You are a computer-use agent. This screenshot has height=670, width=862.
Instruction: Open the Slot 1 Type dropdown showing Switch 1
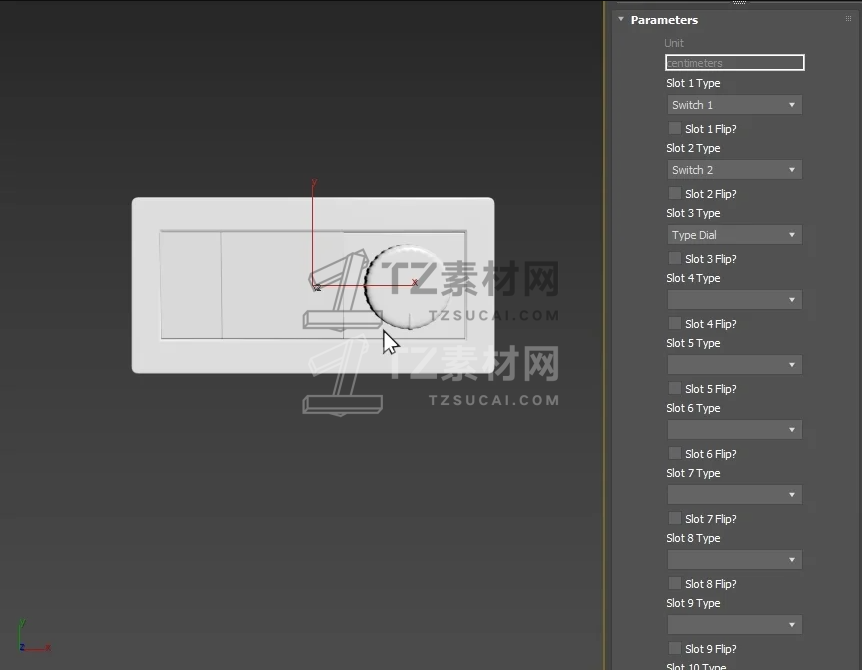[x=734, y=105]
